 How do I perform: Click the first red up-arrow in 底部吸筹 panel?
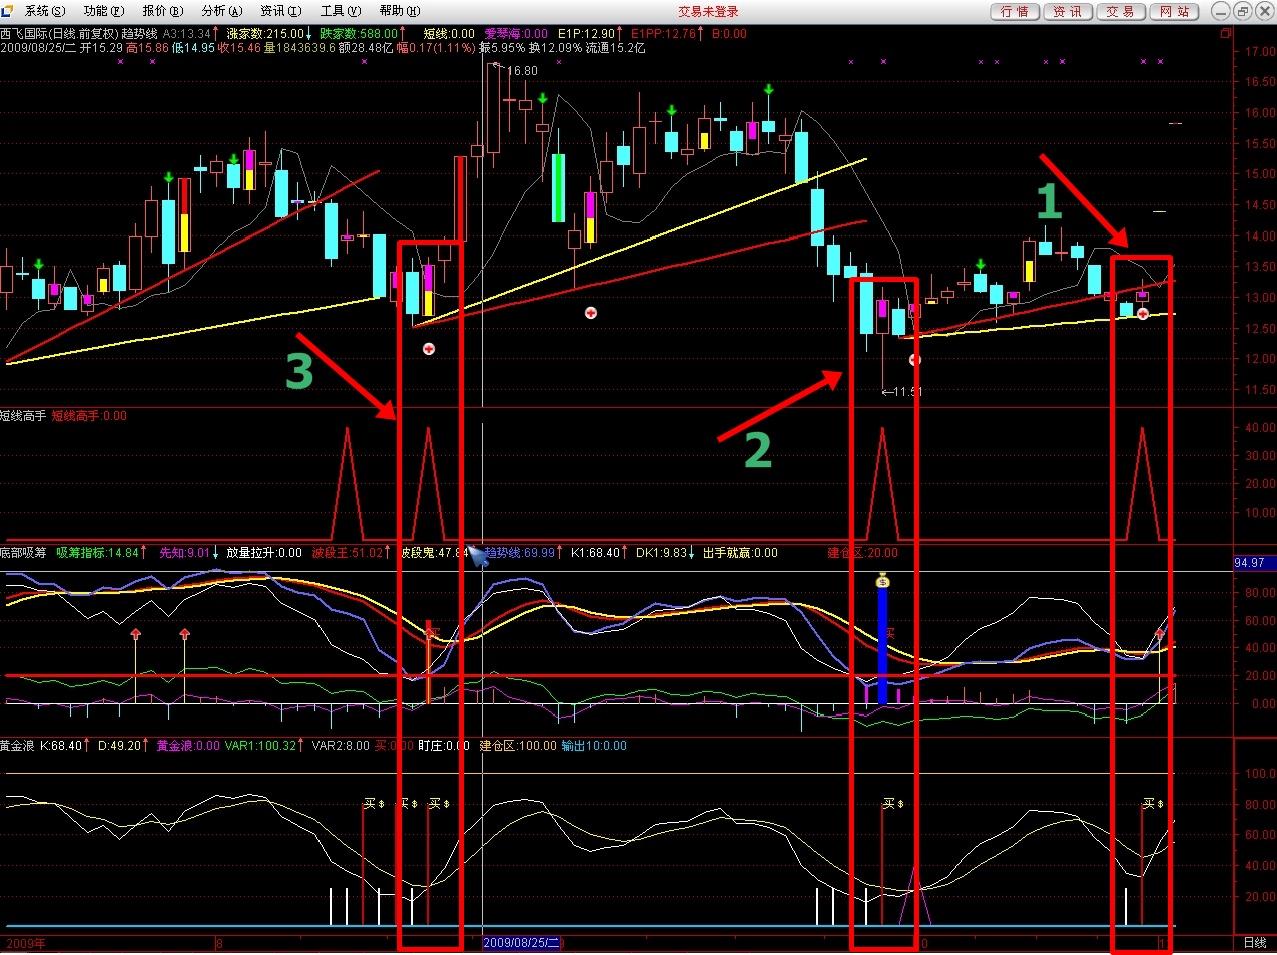click(x=136, y=634)
